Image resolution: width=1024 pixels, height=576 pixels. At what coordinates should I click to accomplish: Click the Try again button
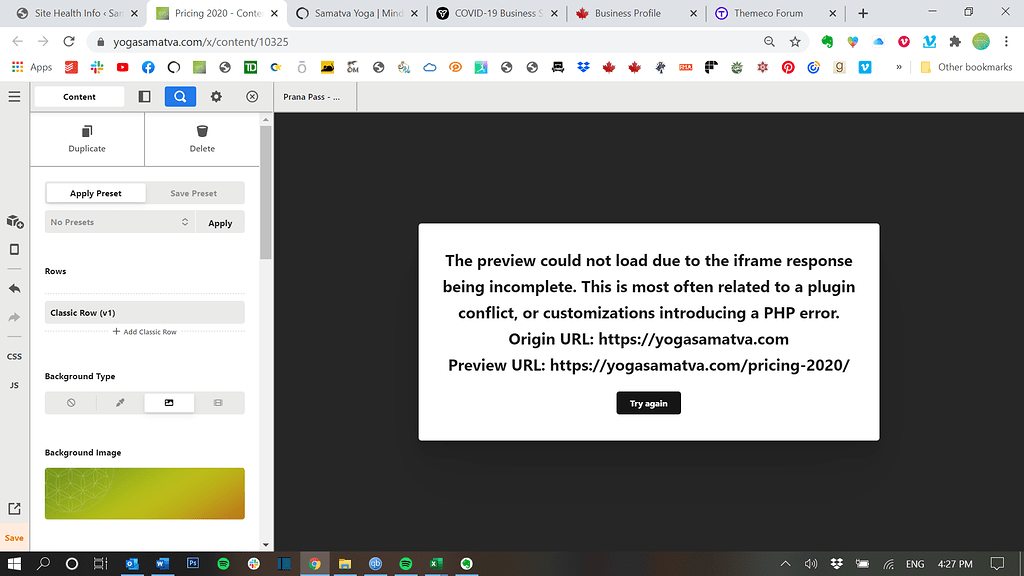coord(648,403)
